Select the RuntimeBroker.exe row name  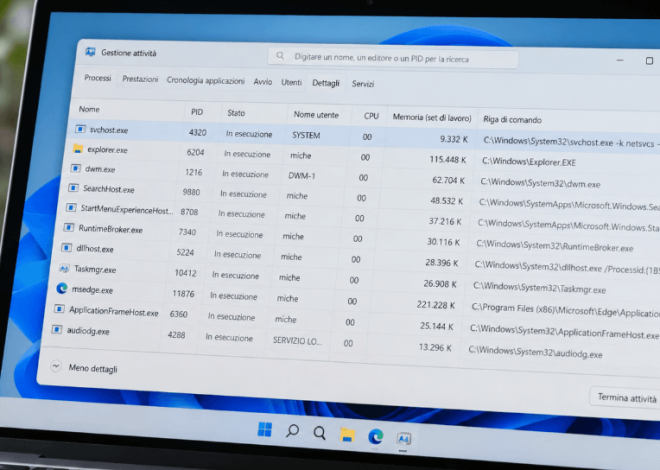[x=111, y=229]
